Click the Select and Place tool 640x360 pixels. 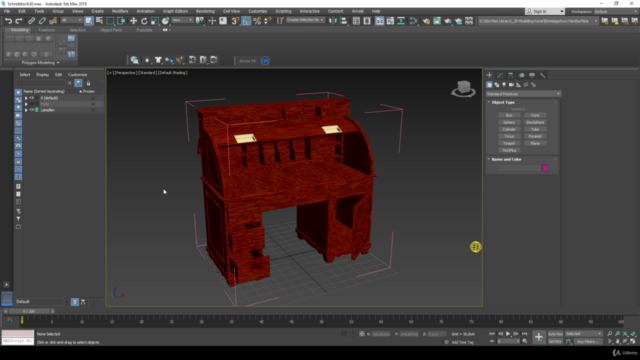165,21
